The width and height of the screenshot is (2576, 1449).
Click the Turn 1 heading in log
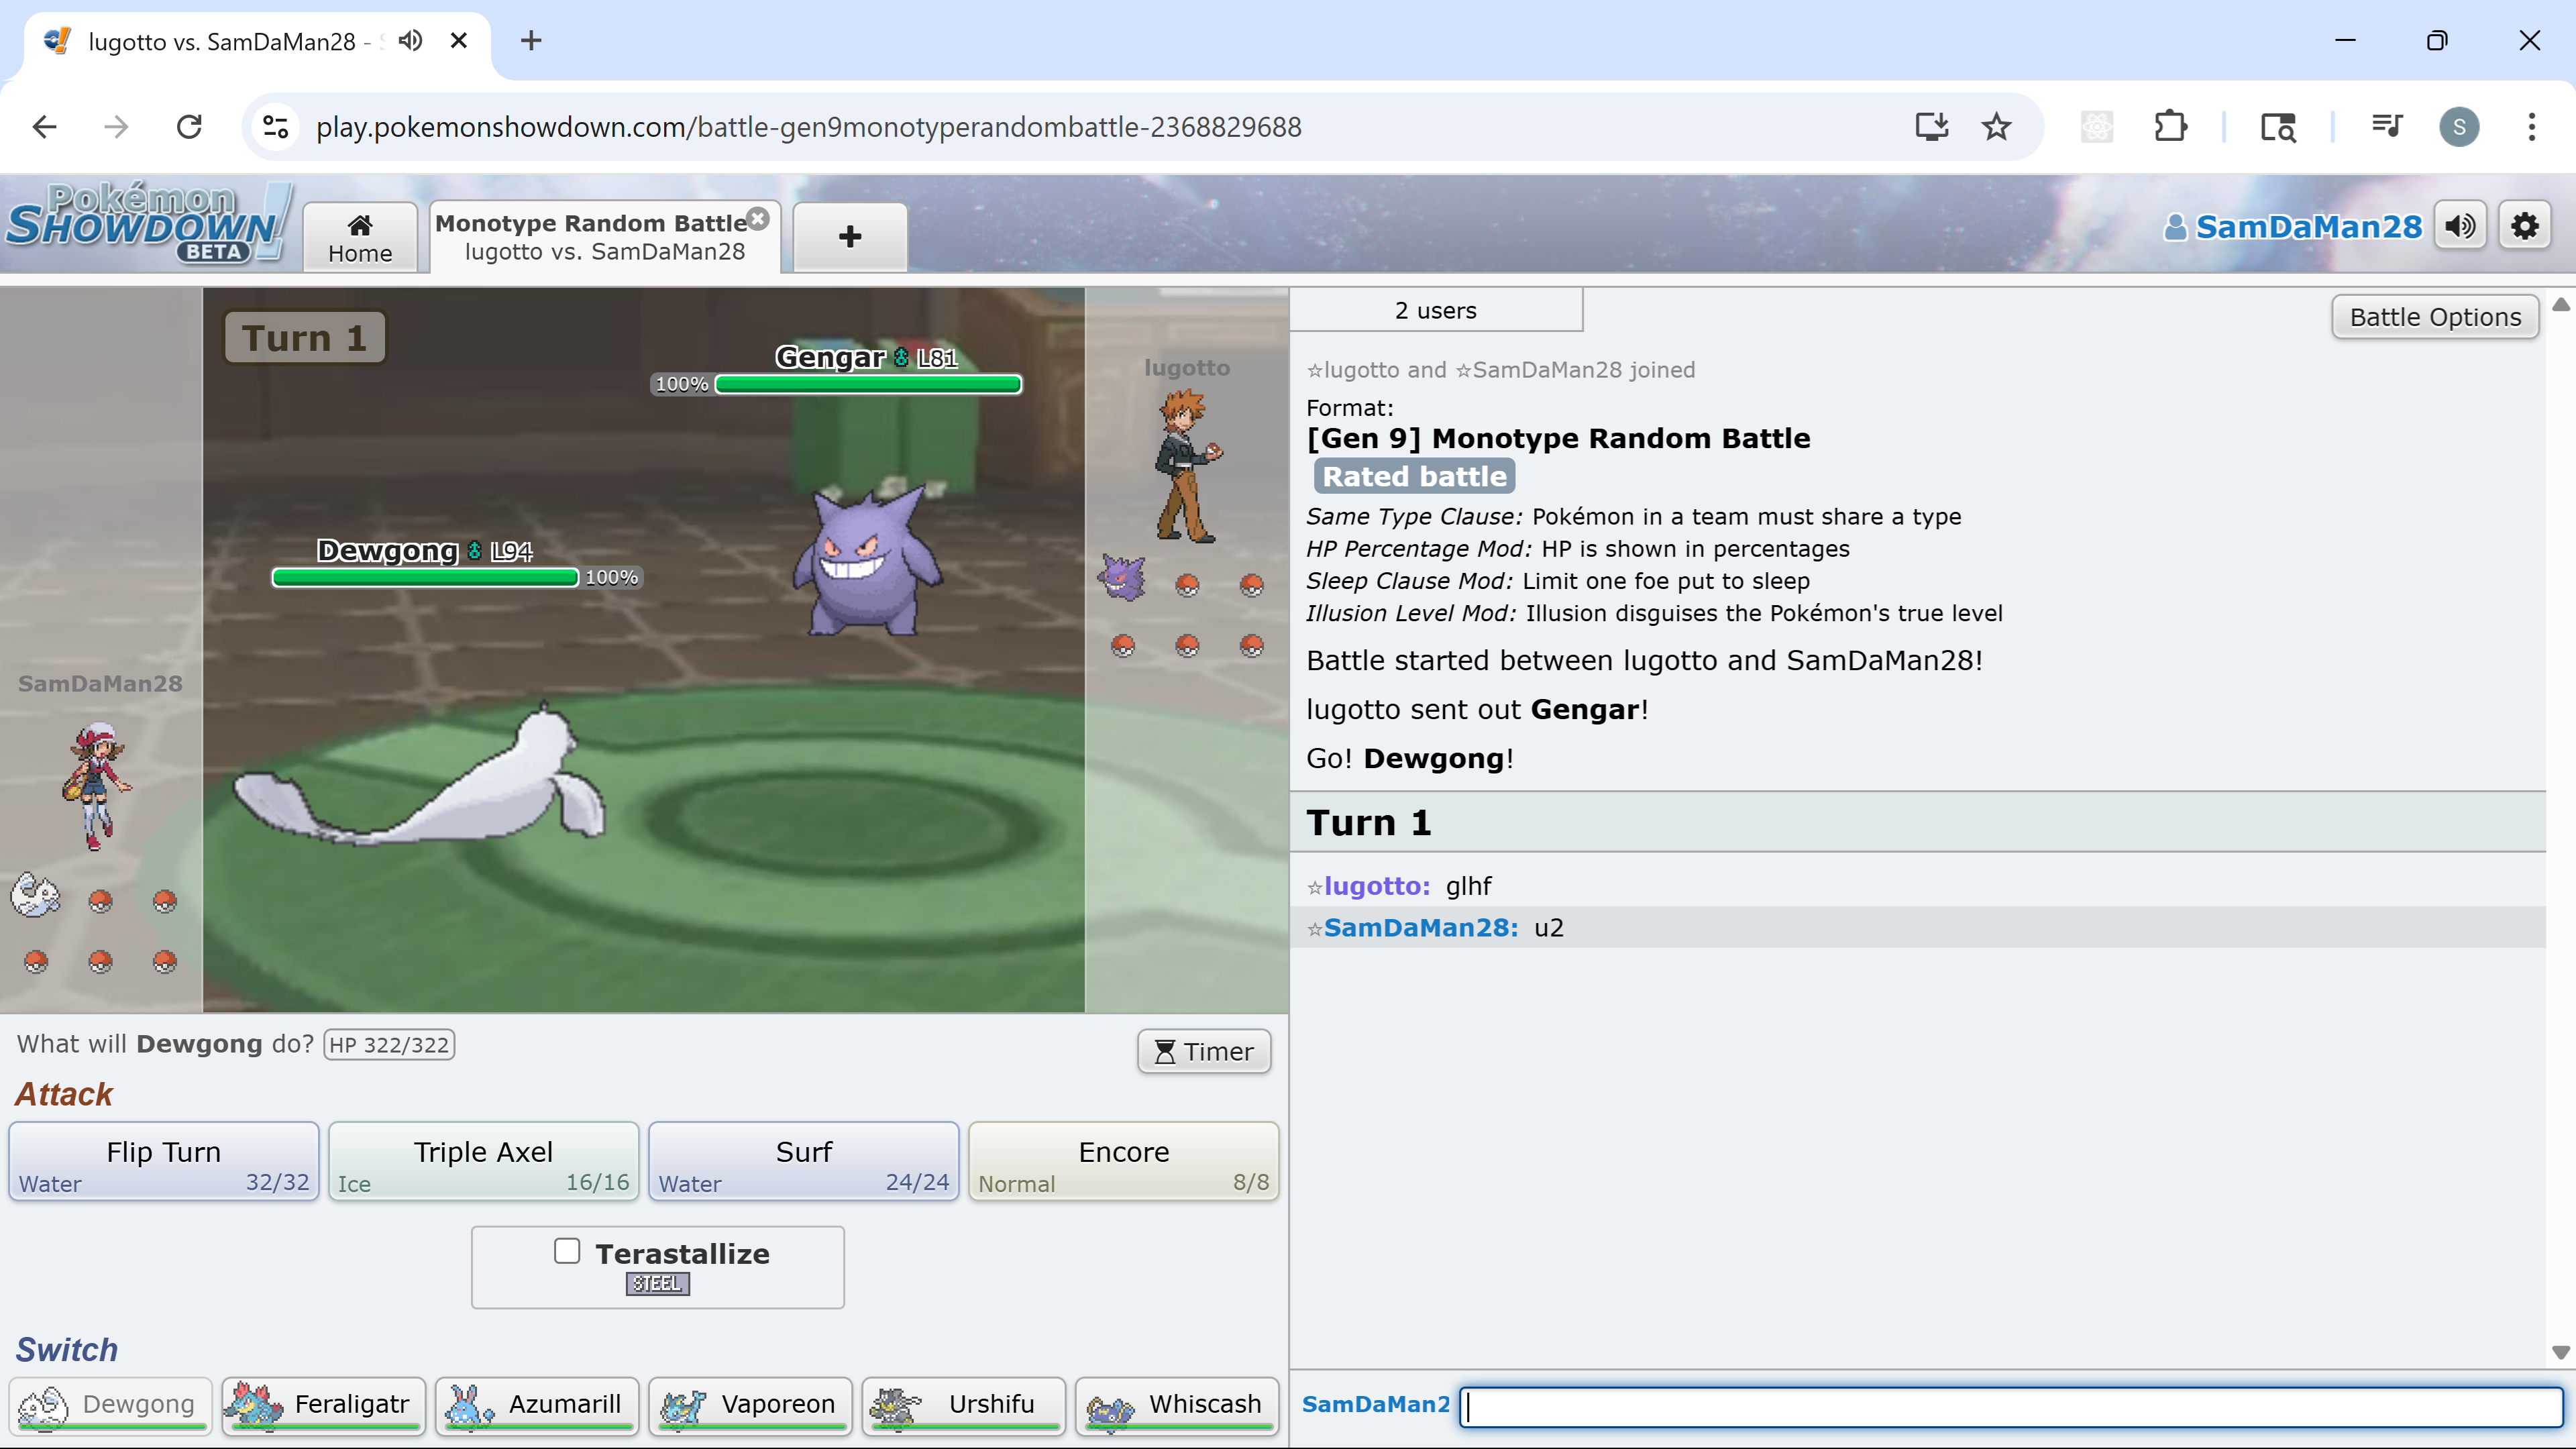(1369, 822)
